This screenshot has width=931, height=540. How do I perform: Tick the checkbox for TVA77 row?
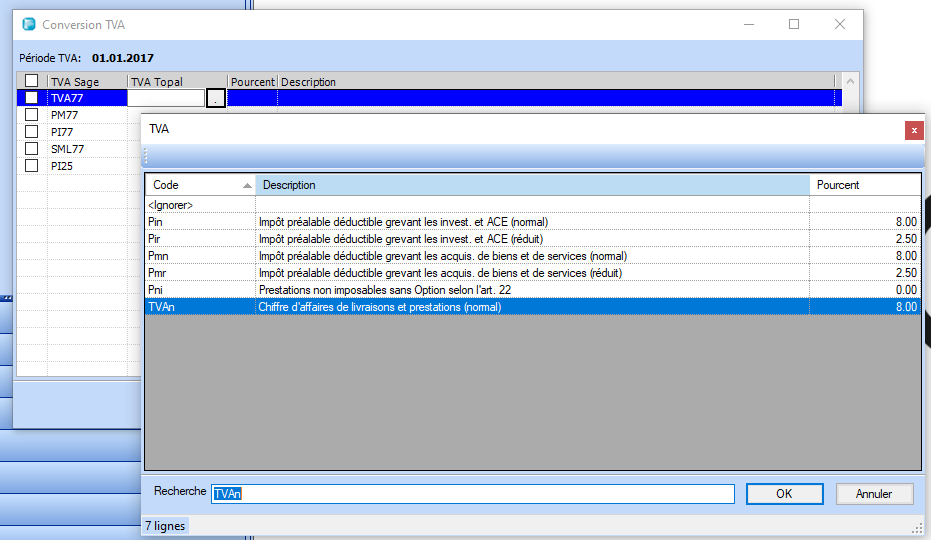tap(32, 98)
